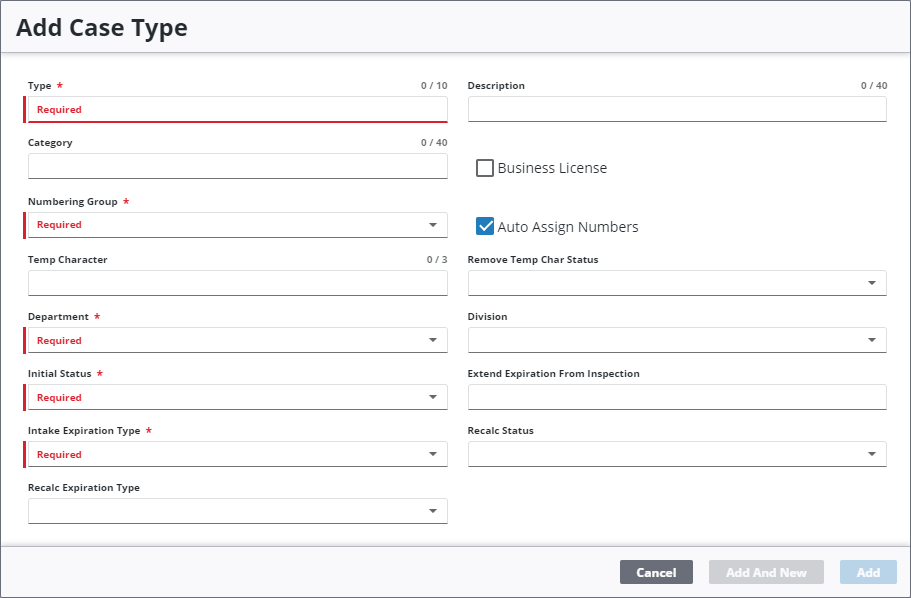Image resolution: width=911 pixels, height=598 pixels.
Task: Expand the Department dropdown list
Action: click(237, 341)
